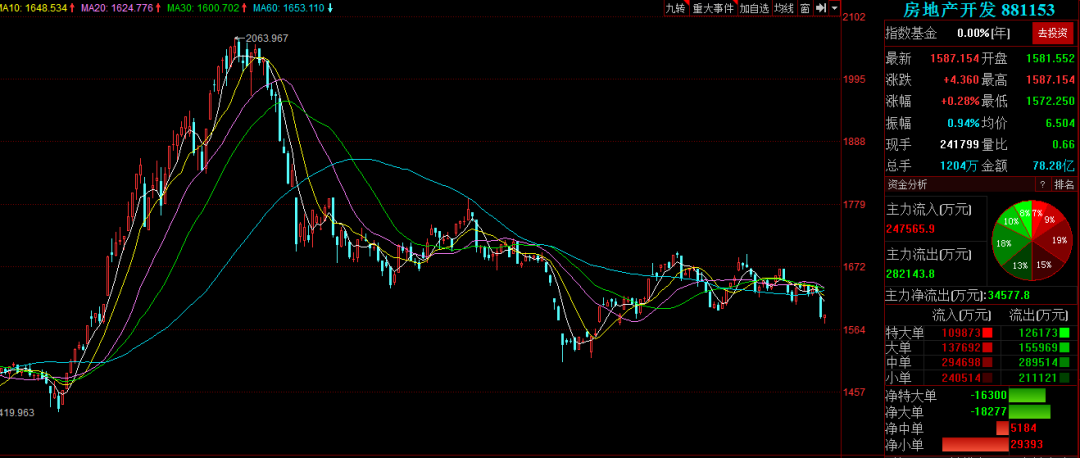Select the 资金分析 panel header

tap(907, 185)
